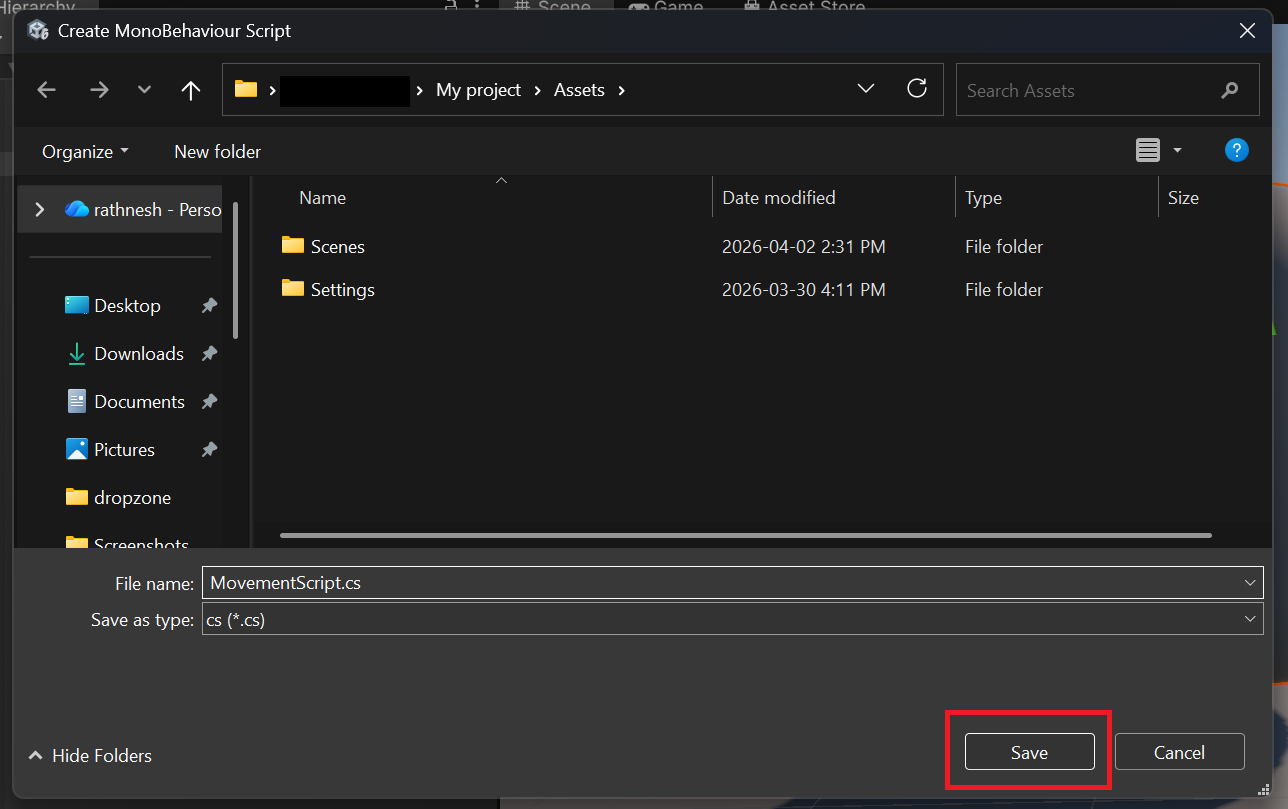Image resolution: width=1288 pixels, height=809 pixels.
Task: Unpin Documents from quick access
Action: tap(209, 401)
